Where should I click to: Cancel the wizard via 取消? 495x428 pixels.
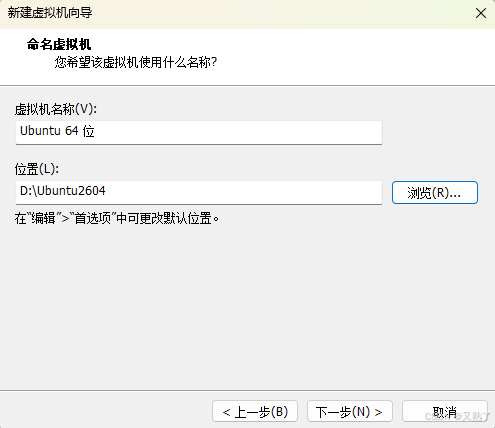(445, 412)
